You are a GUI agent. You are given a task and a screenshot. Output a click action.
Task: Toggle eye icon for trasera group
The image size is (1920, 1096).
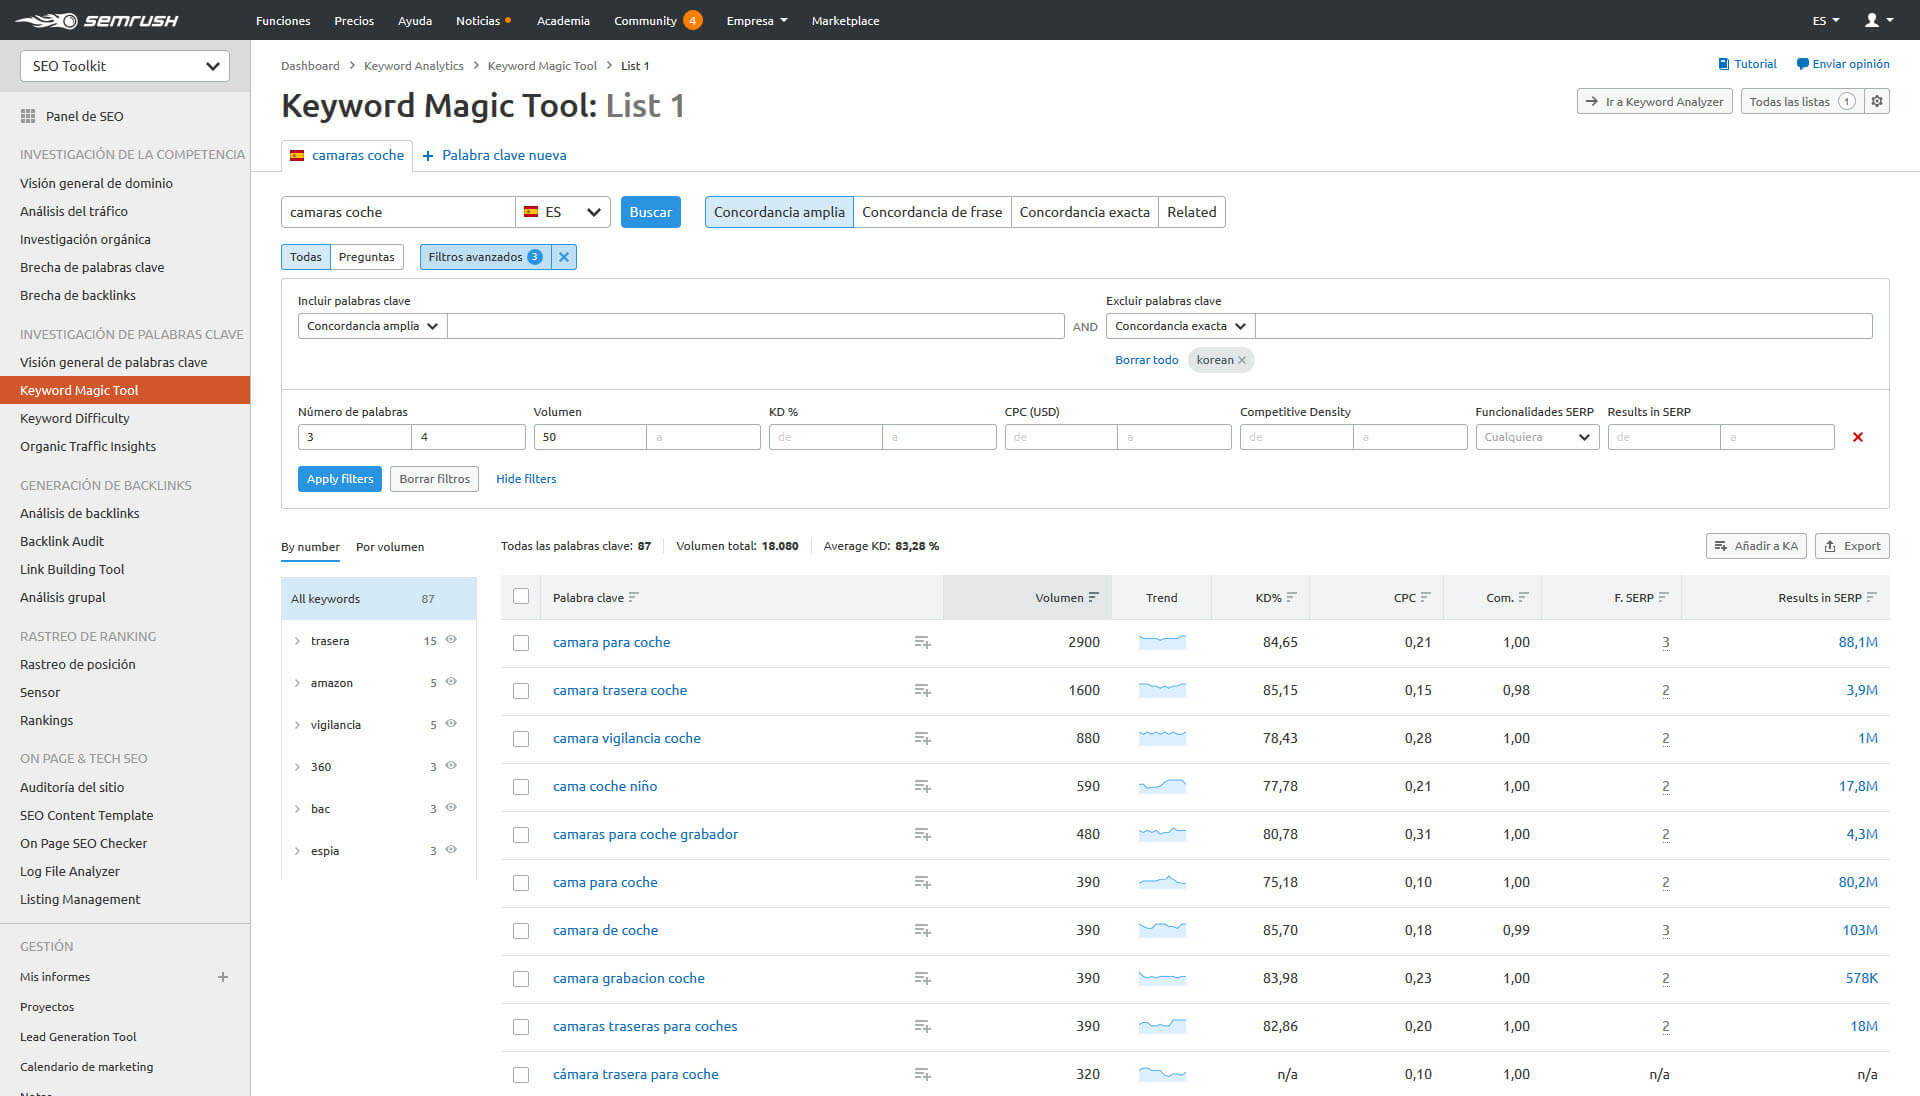pyautogui.click(x=451, y=639)
